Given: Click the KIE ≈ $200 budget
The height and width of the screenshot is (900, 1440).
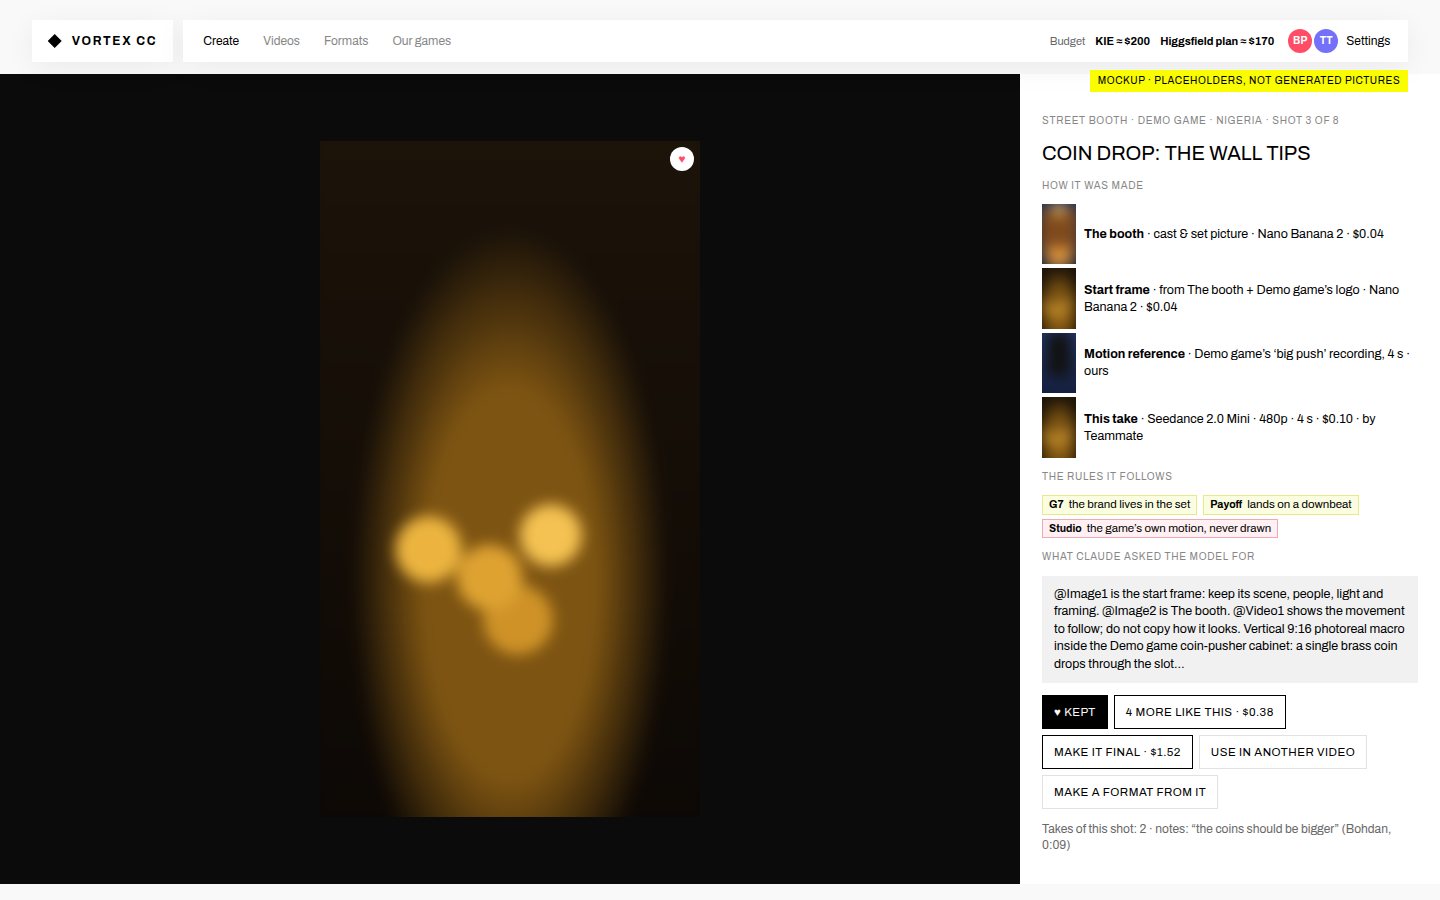Looking at the screenshot, I should point(1122,41).
